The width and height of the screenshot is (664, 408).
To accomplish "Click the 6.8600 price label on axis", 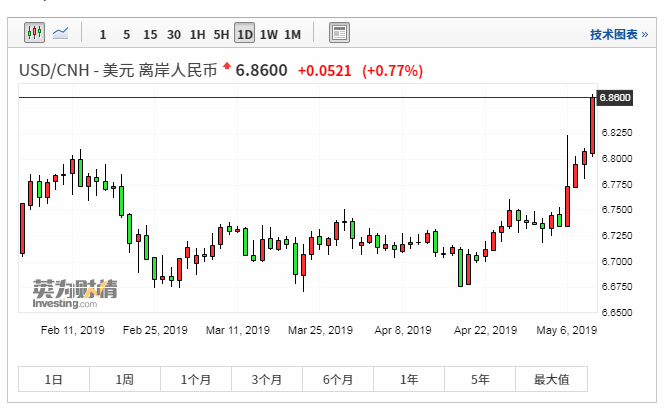I will point(615,97).
